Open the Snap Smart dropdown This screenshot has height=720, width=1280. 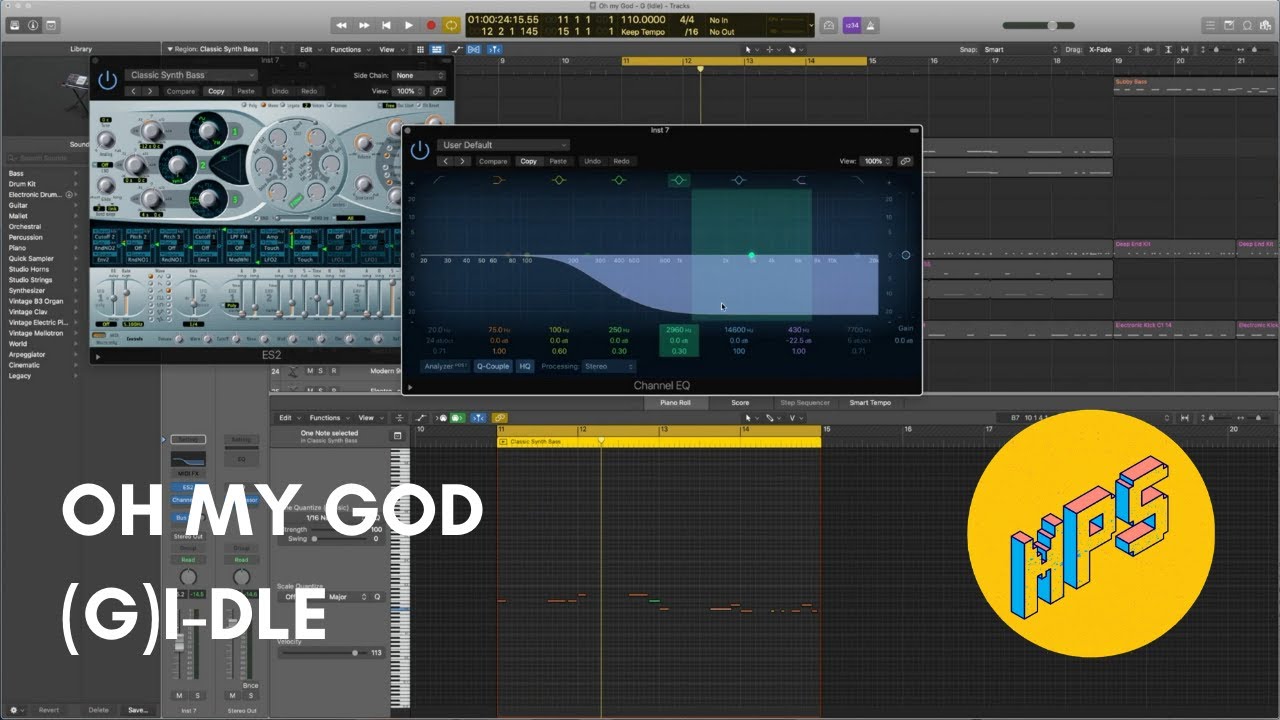[1020, 49]
